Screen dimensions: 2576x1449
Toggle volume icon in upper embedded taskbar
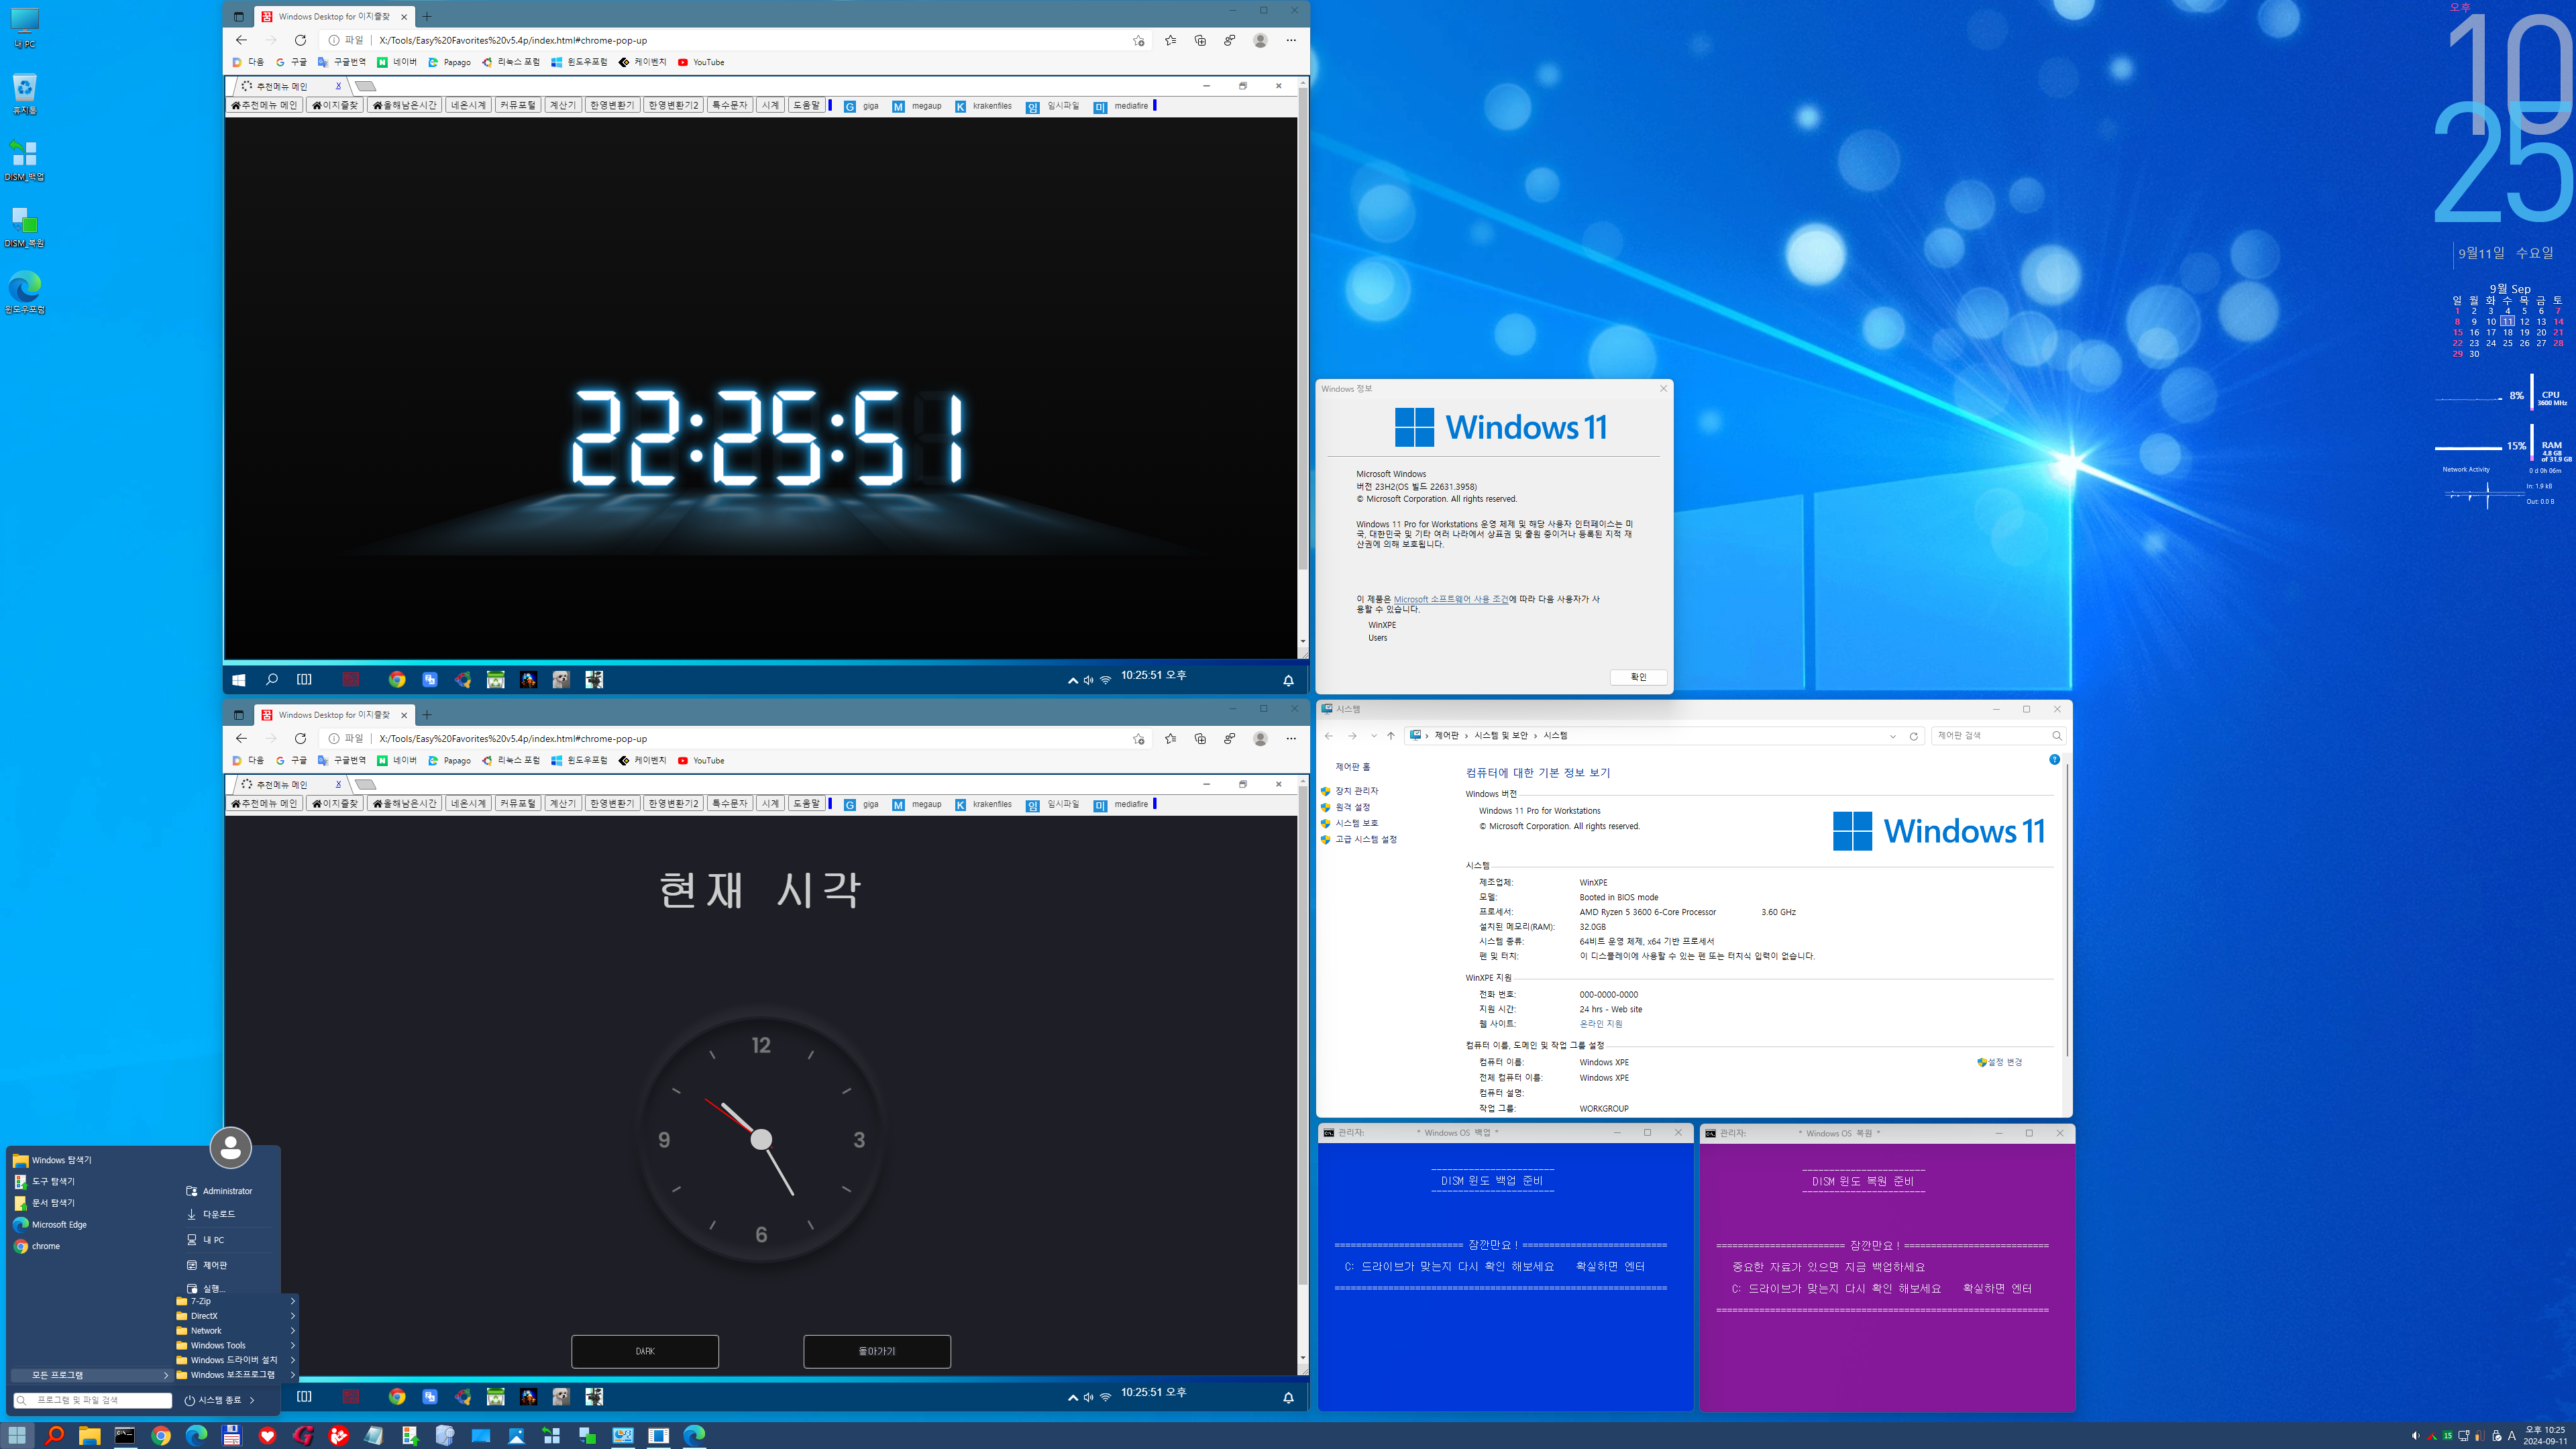click(x=1088, y=680)
